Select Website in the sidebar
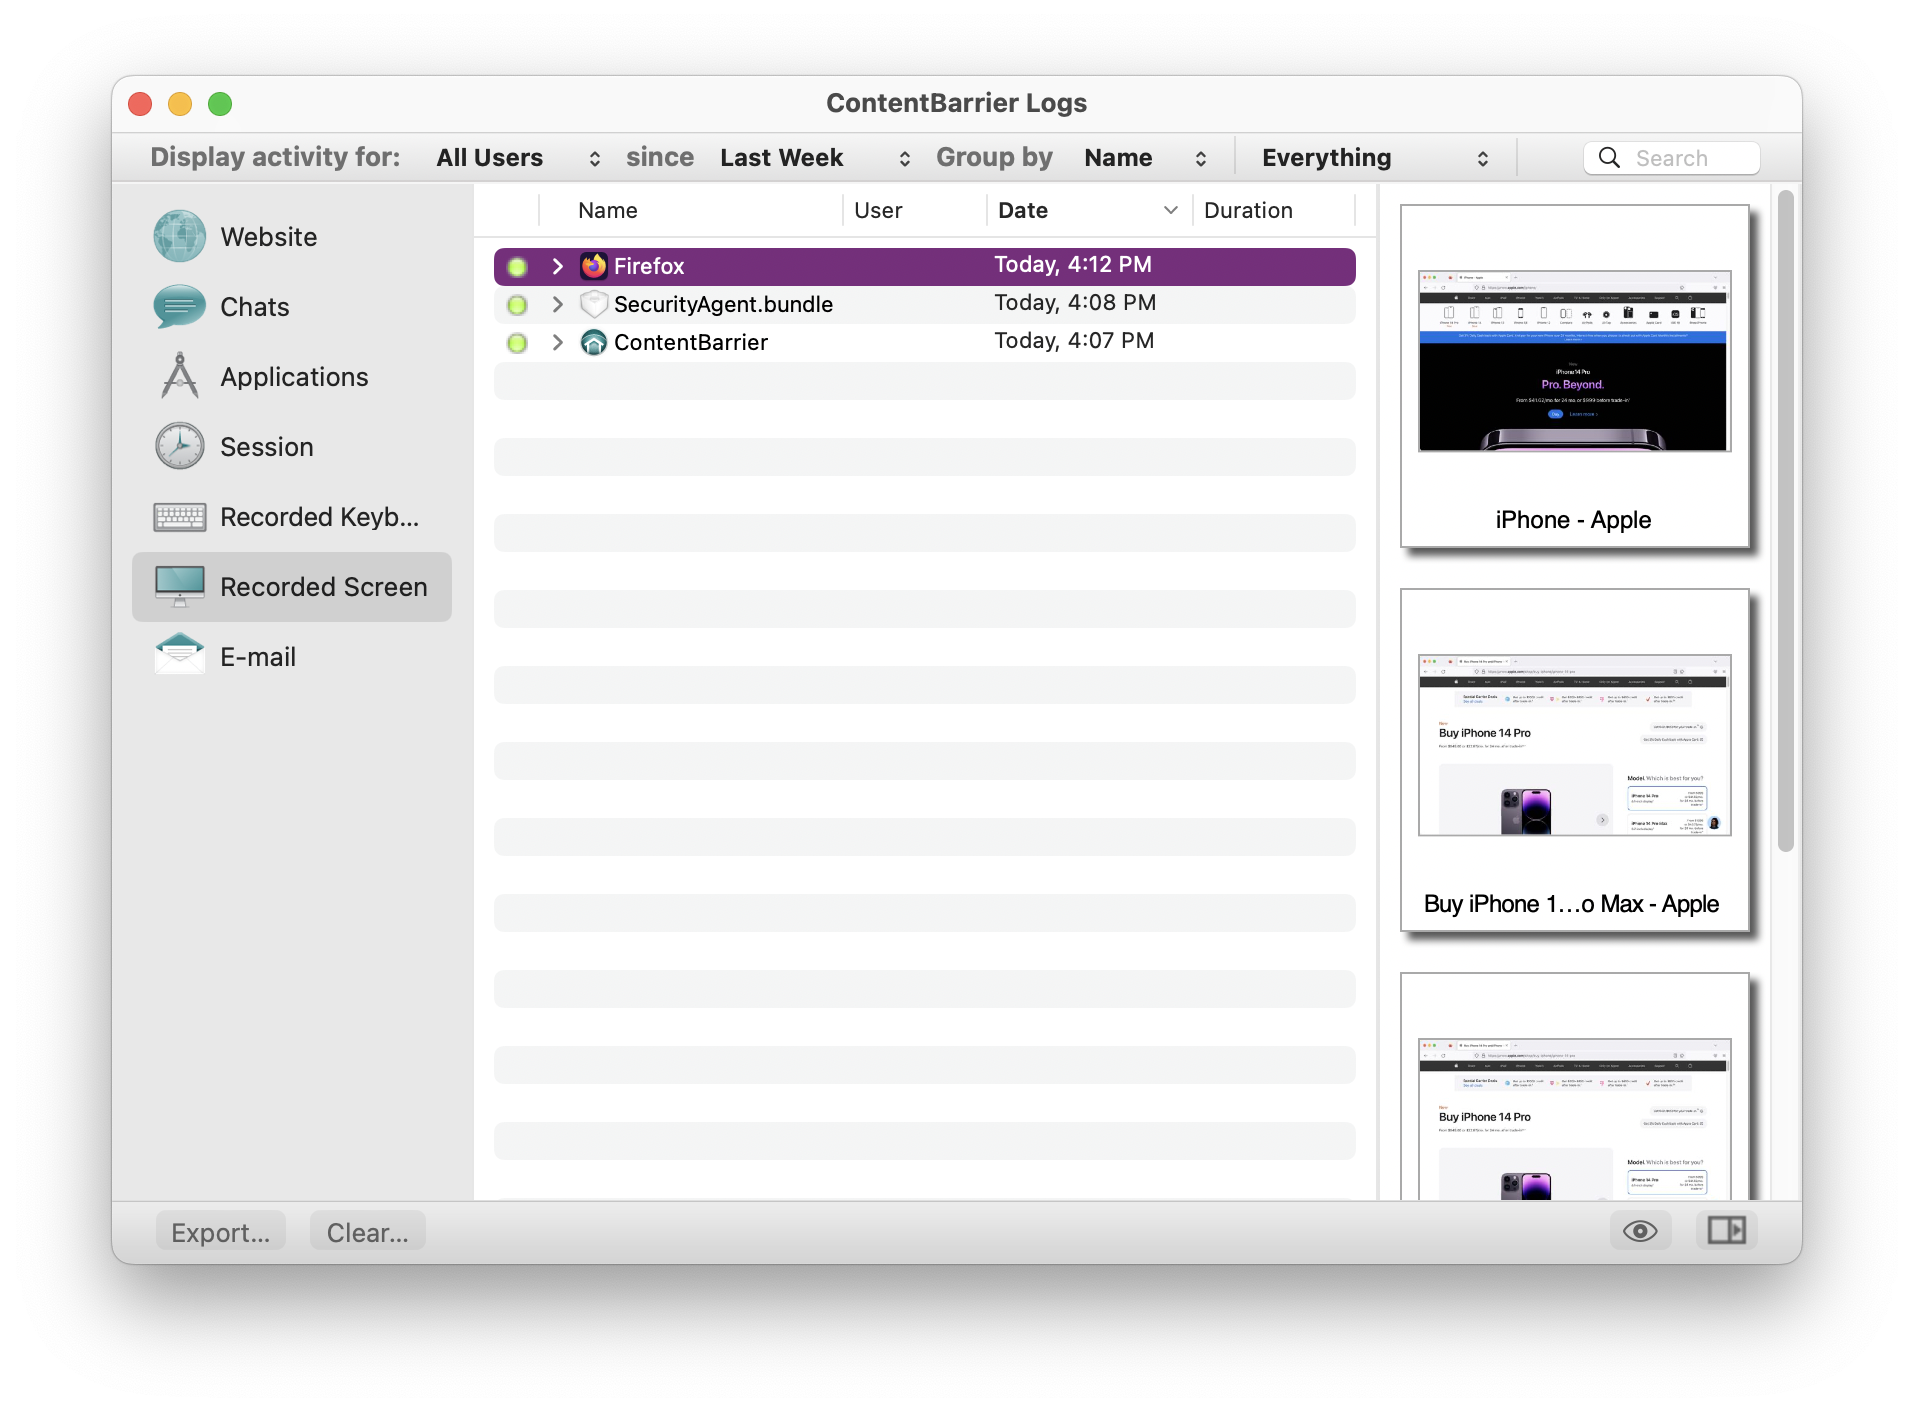The height and width of the screenshot is (1412, 1914). tap(292, 237)
